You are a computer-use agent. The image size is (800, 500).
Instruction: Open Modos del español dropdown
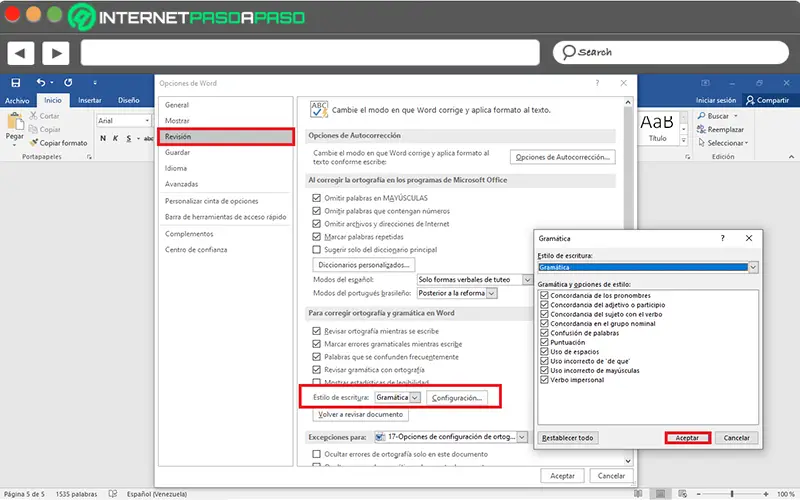pyautogui.click(x=527, y=280)
